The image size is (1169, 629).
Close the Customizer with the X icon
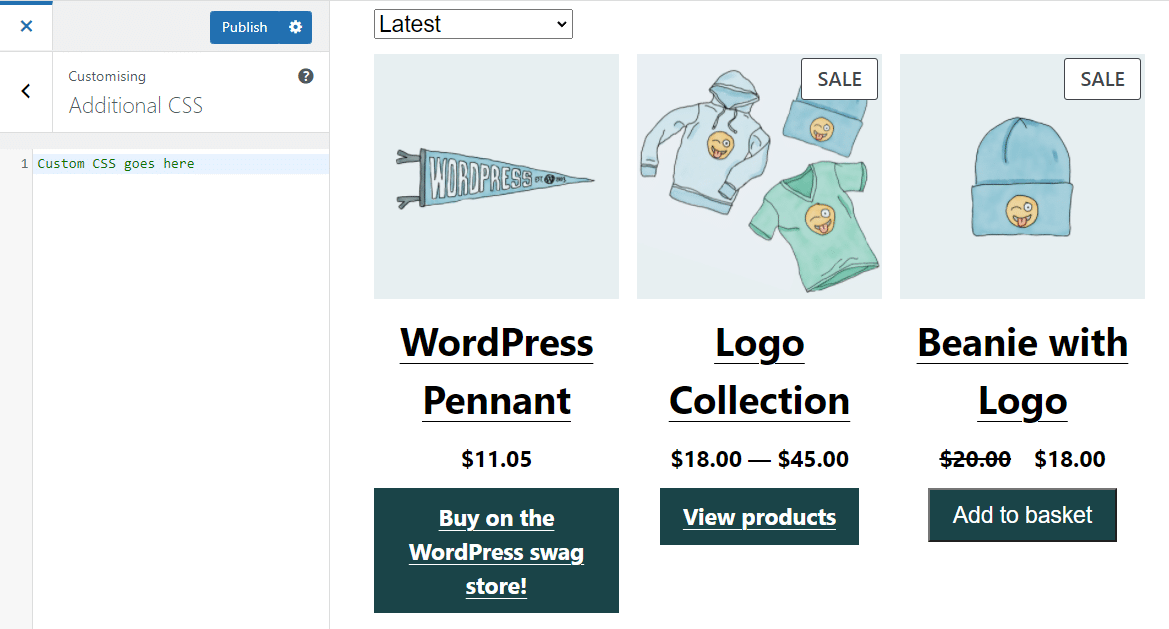pos(26,26)
